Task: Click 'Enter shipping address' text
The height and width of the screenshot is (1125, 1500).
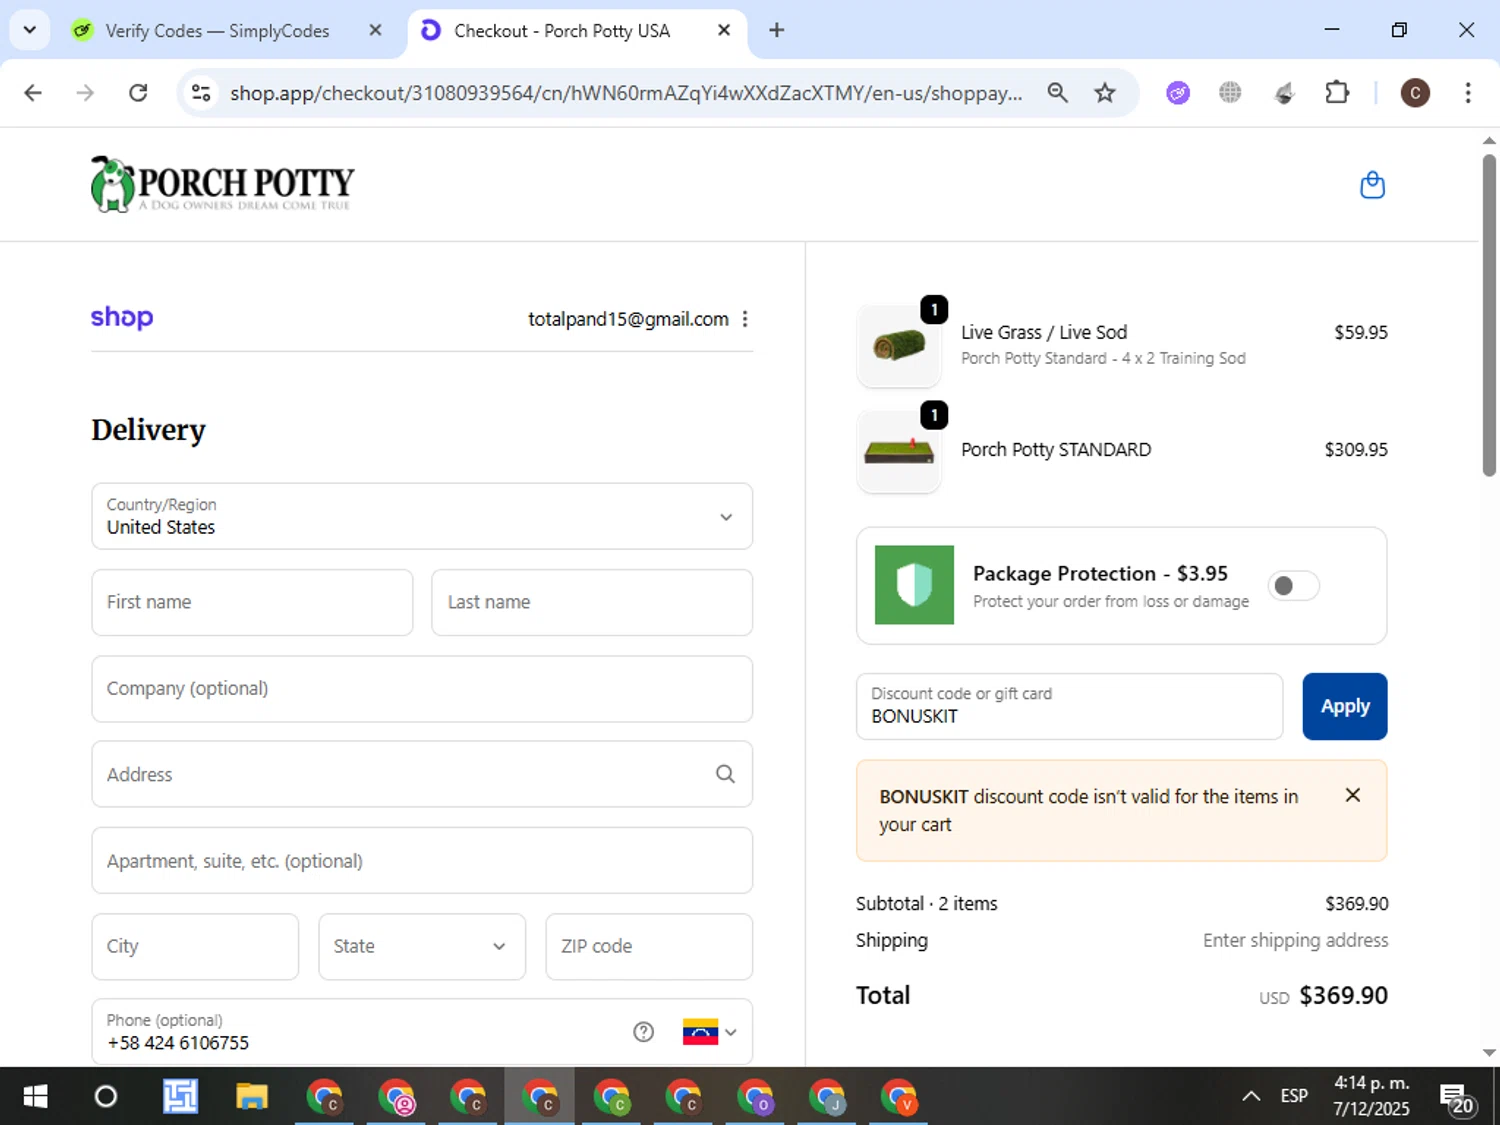Action: 1295,940
